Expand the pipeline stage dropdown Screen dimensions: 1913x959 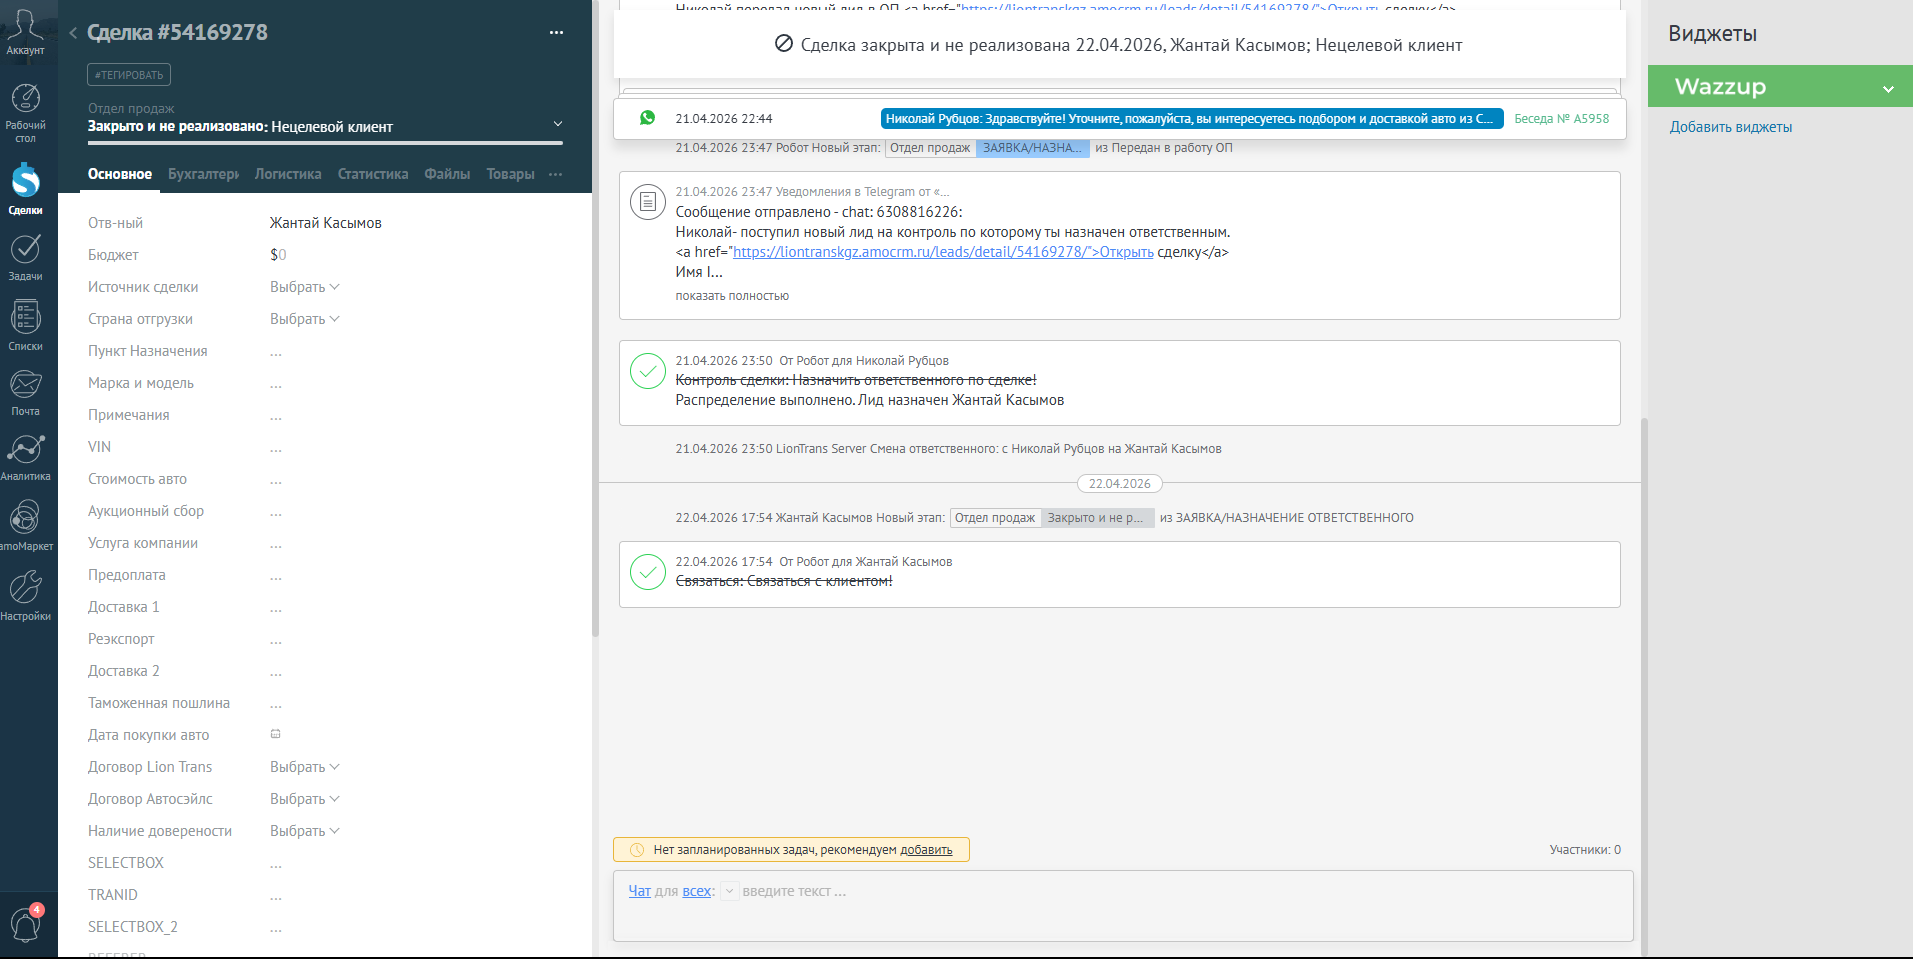[x=558, y=124]
